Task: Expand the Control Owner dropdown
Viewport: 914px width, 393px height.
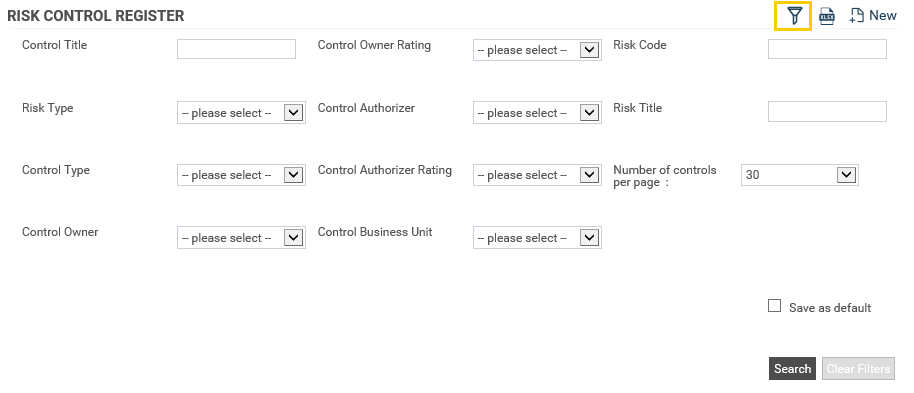Action: pos(241,238)
